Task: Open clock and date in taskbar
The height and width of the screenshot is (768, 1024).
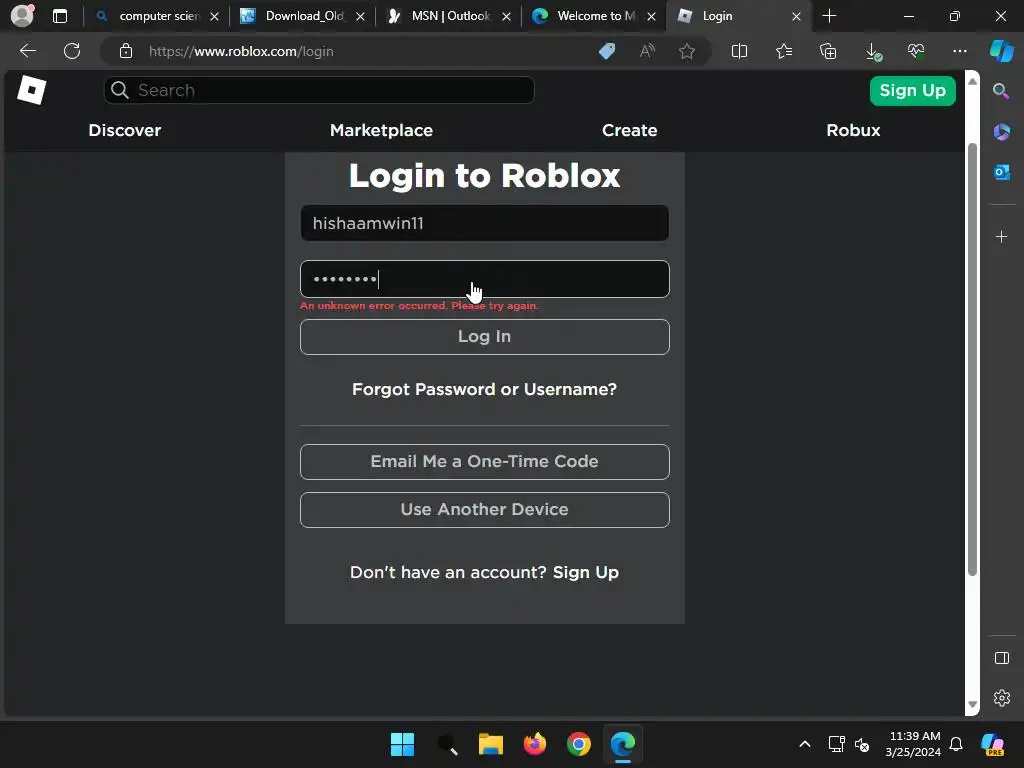Action: click(x=913, y=744)
